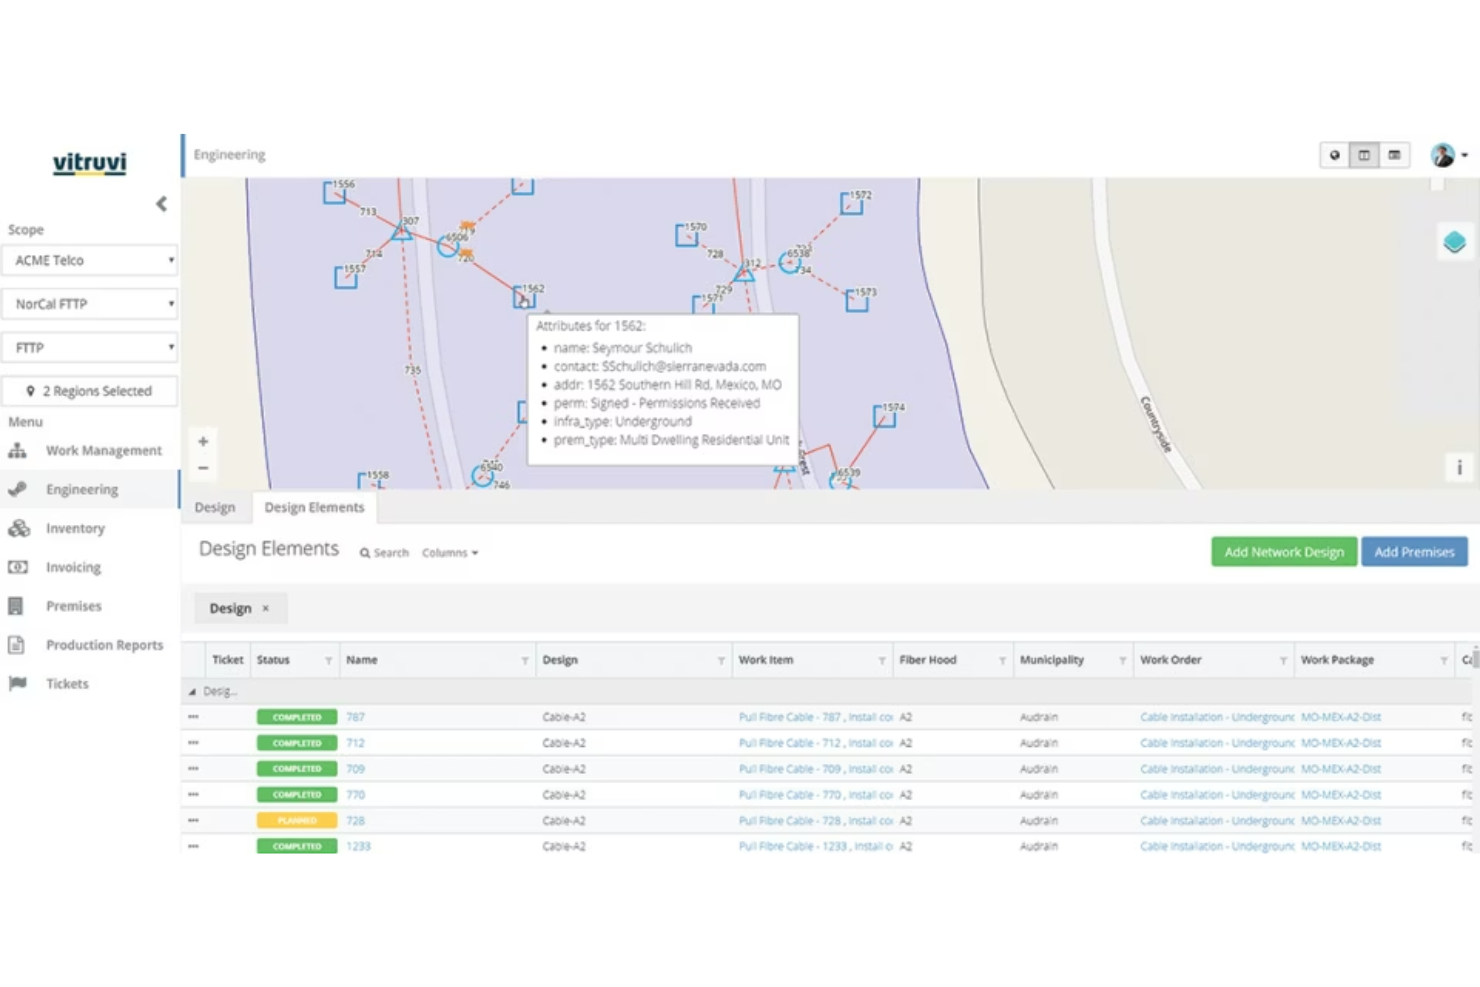Switch to globe map-only view

(1334, 155)
